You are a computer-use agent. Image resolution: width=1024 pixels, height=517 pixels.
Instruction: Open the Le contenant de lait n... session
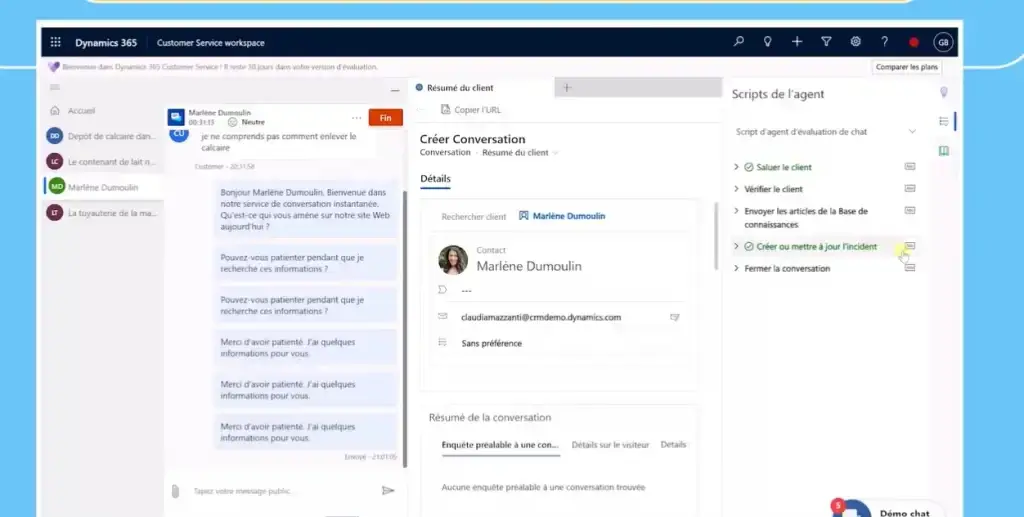[103, 161]
